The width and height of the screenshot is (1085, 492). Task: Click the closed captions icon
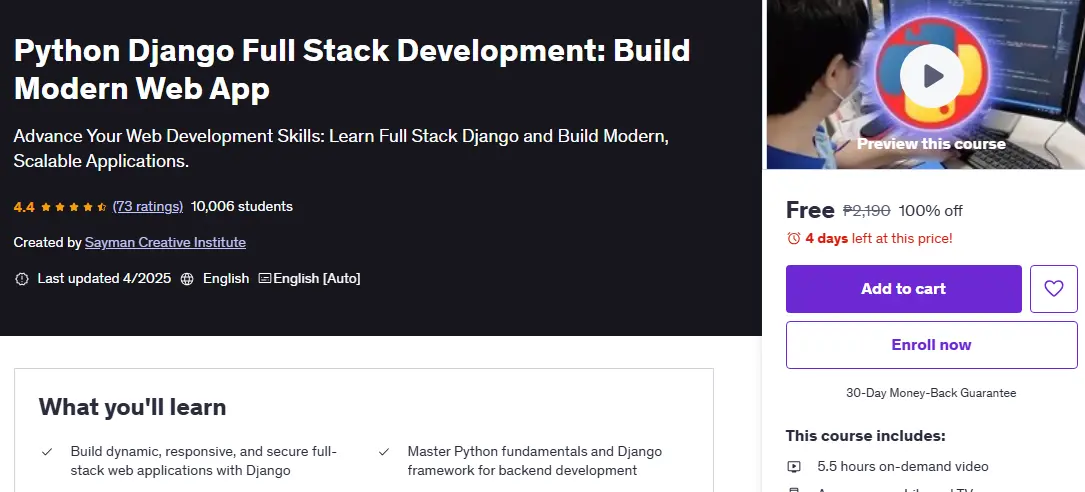(264, 278)
